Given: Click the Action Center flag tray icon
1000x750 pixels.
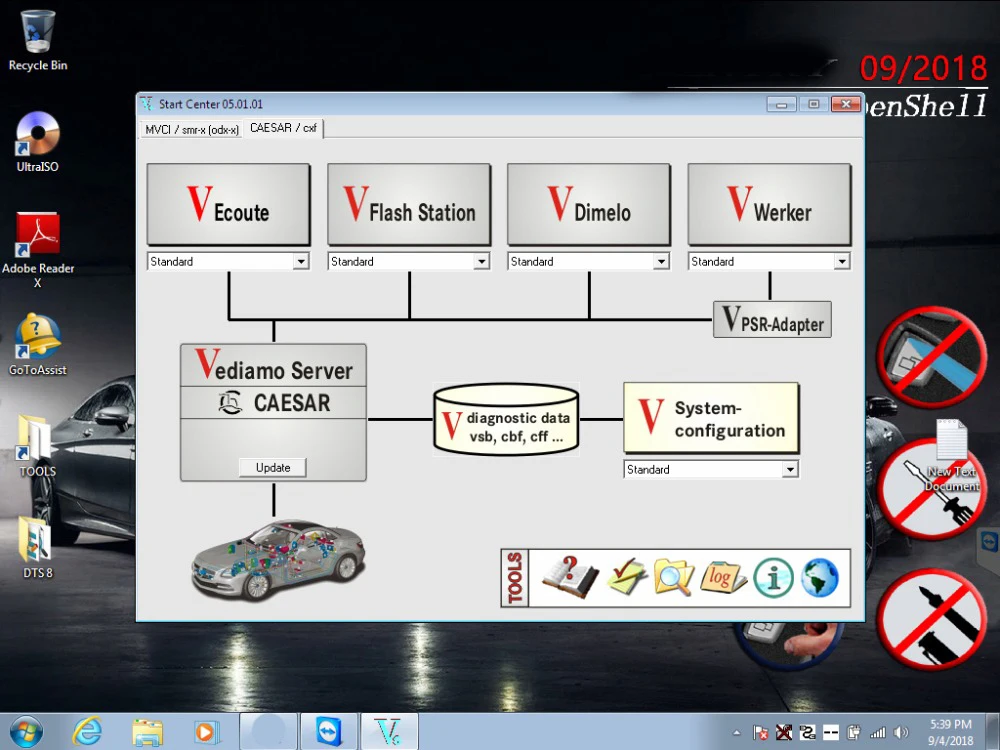Looking at the screenshot, I should (x=760, y=733).
